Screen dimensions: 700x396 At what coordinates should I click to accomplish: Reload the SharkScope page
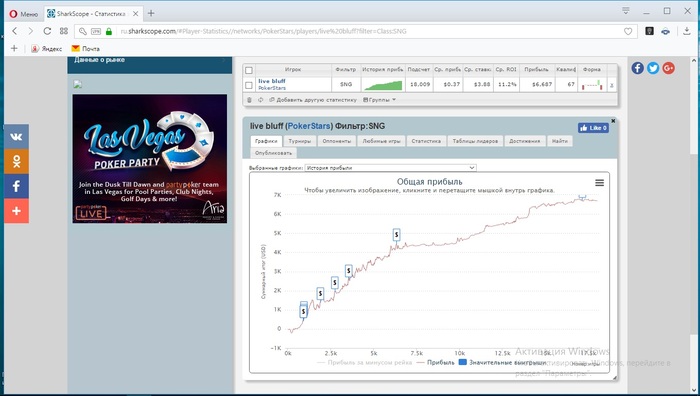[47, 31]
